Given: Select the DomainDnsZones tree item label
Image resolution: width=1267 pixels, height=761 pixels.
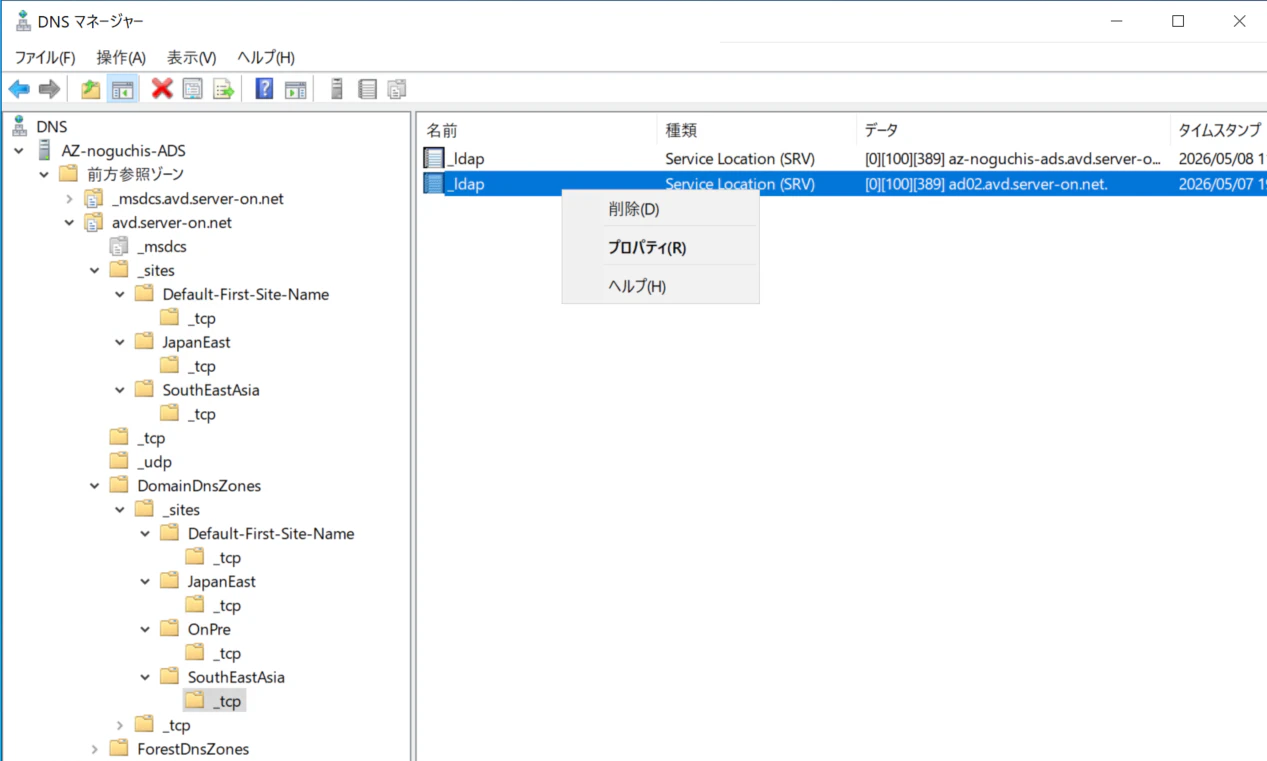Looking at the screenshot, I should (x=199, y=486).
